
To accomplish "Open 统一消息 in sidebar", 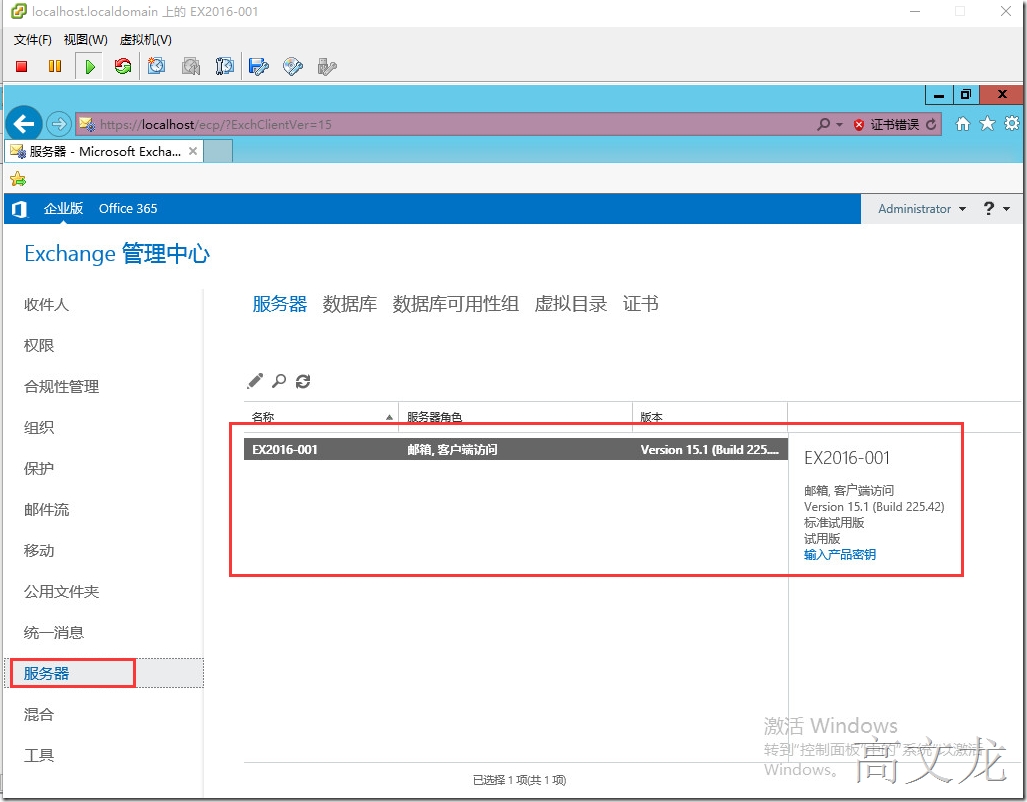I will coord(54,633).
